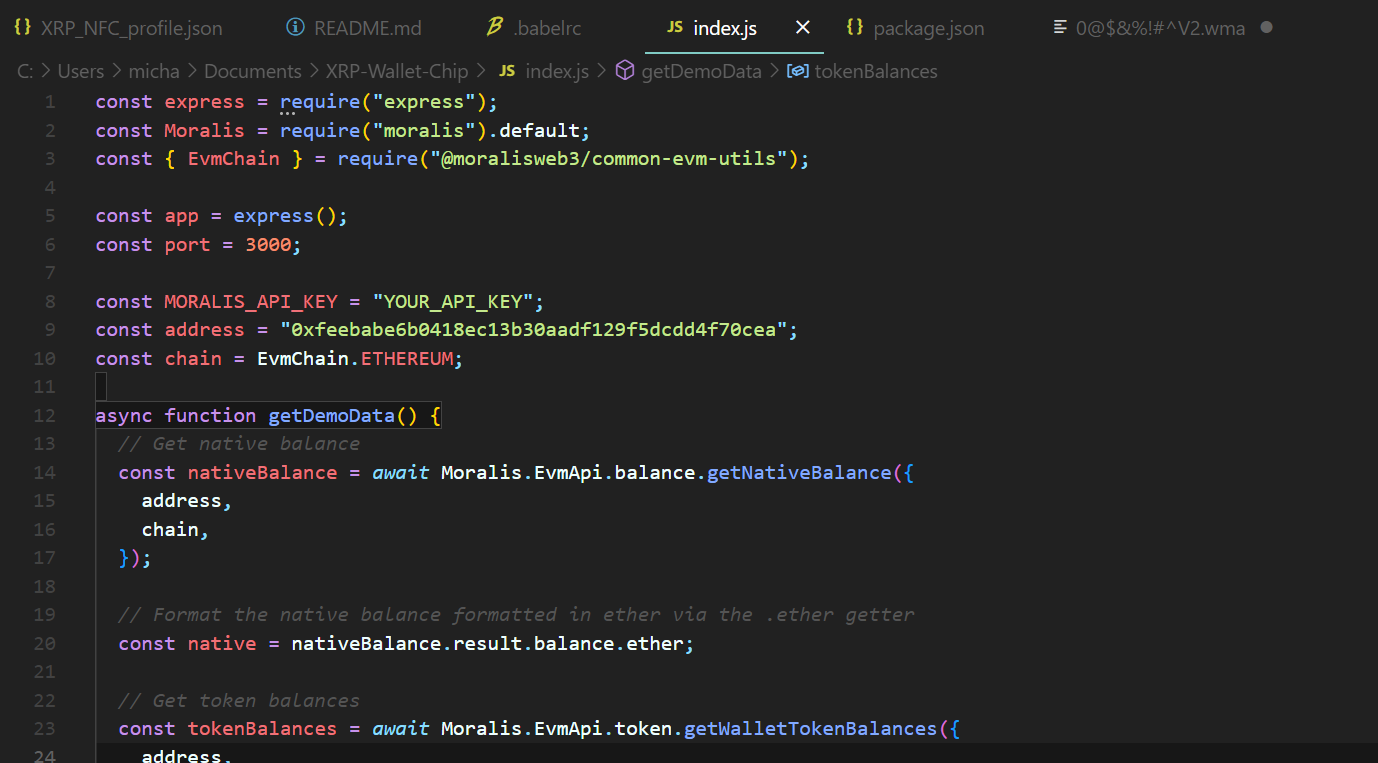
Task: Click variable icon beside tokenBalances breadcrumb
Action: click(798, 71)
